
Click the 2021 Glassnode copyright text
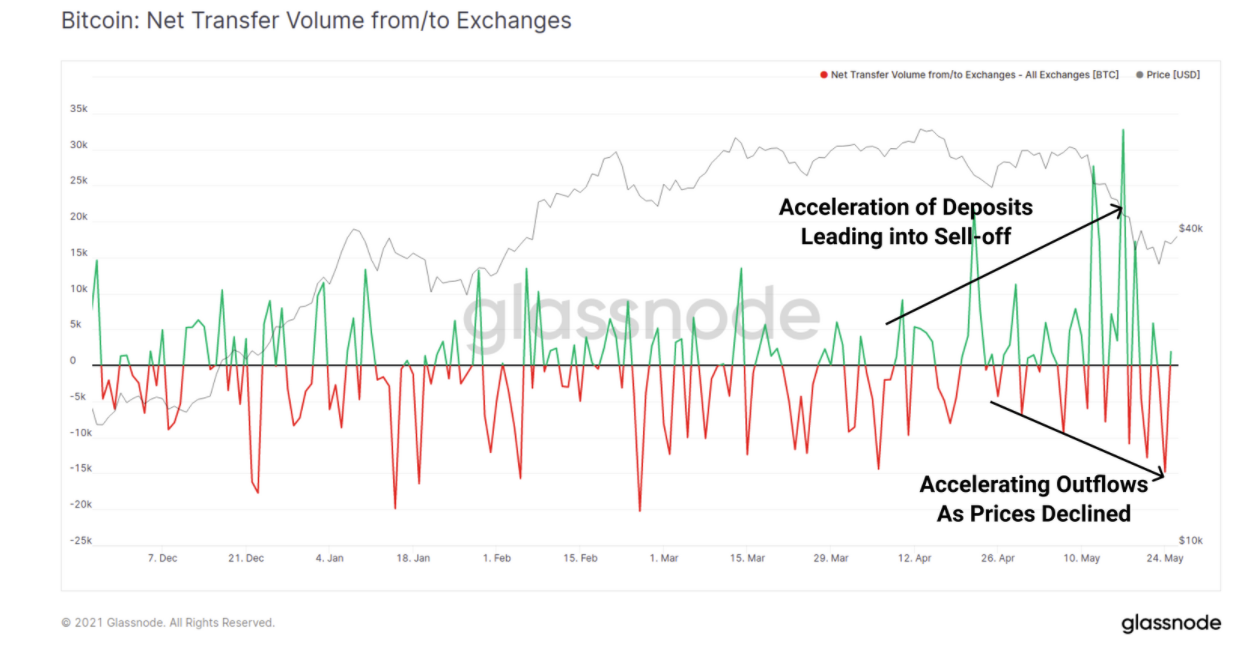coord(168,623)
